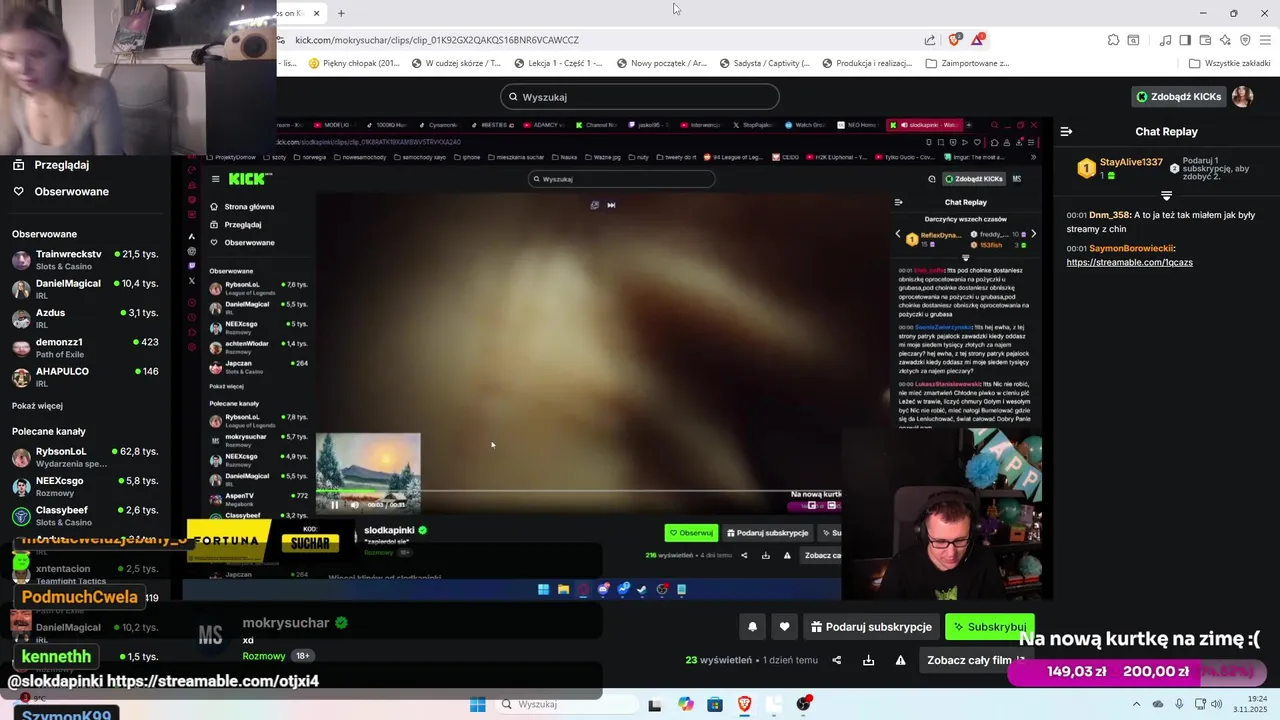The height and width of the screenshot is (720, 1280).
Task: Open bookmark 'Sadysta / Captivity'
Action: [766, 63]
